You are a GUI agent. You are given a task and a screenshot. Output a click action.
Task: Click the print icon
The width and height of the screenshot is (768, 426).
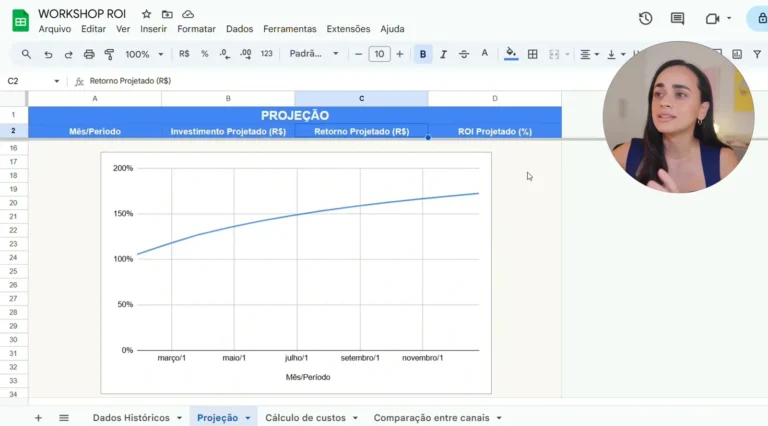[x=89, y=54]
